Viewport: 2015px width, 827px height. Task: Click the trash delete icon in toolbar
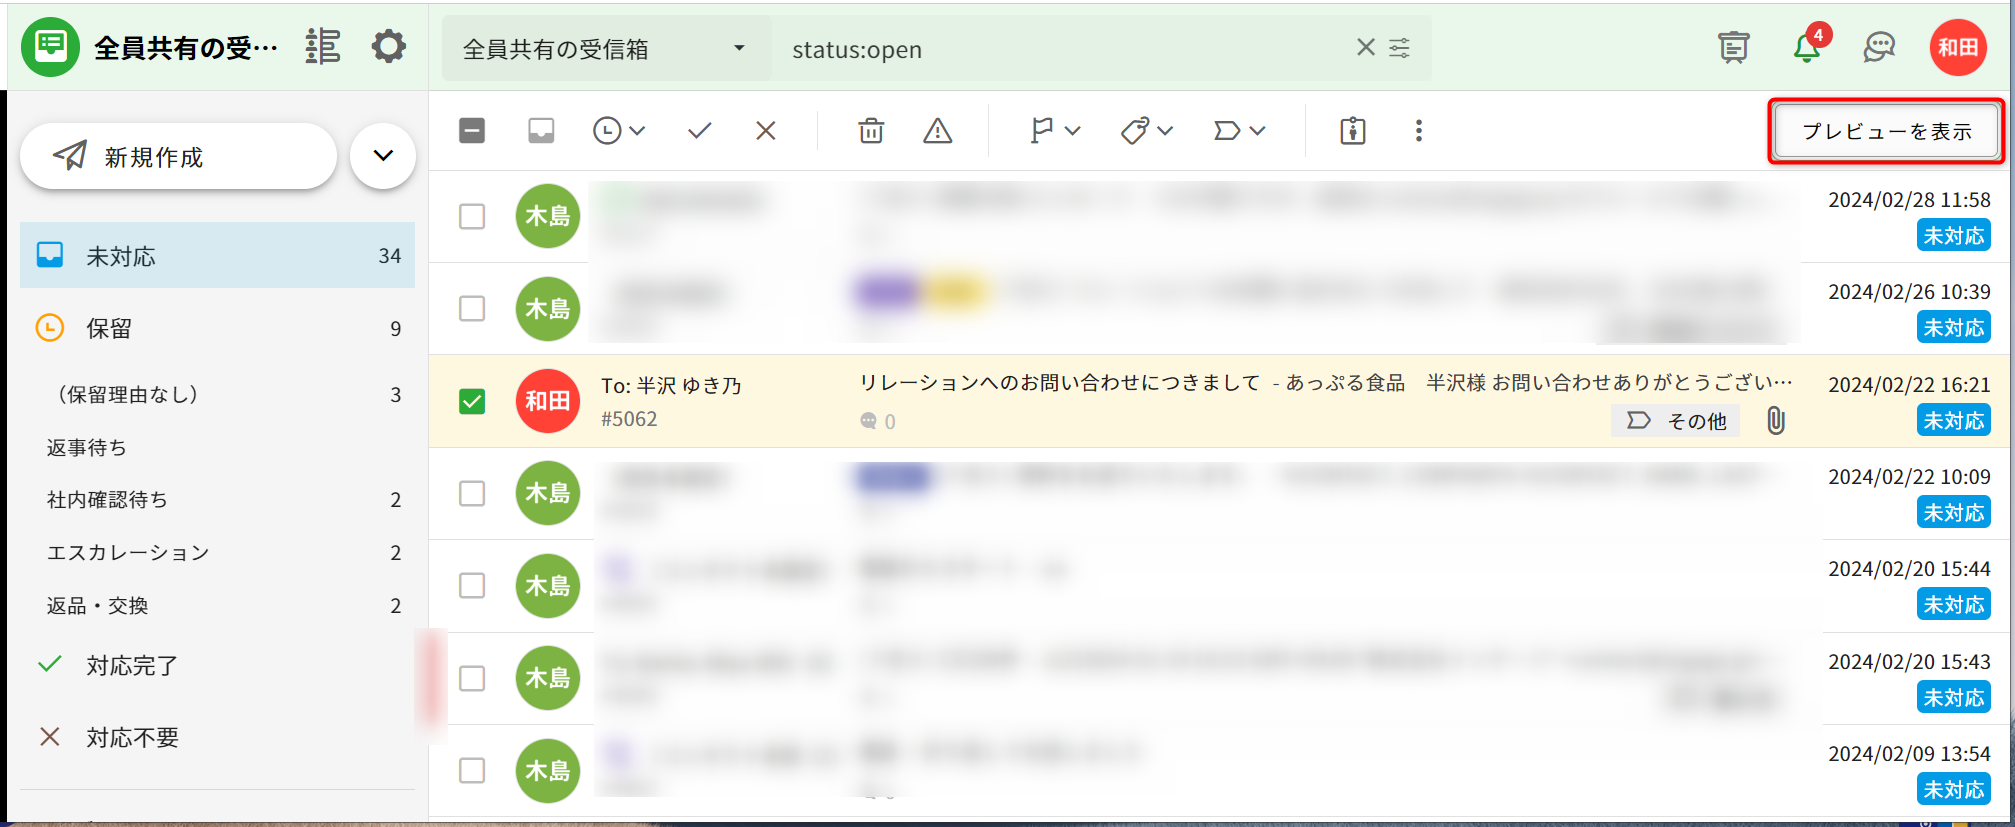[871, 131]
